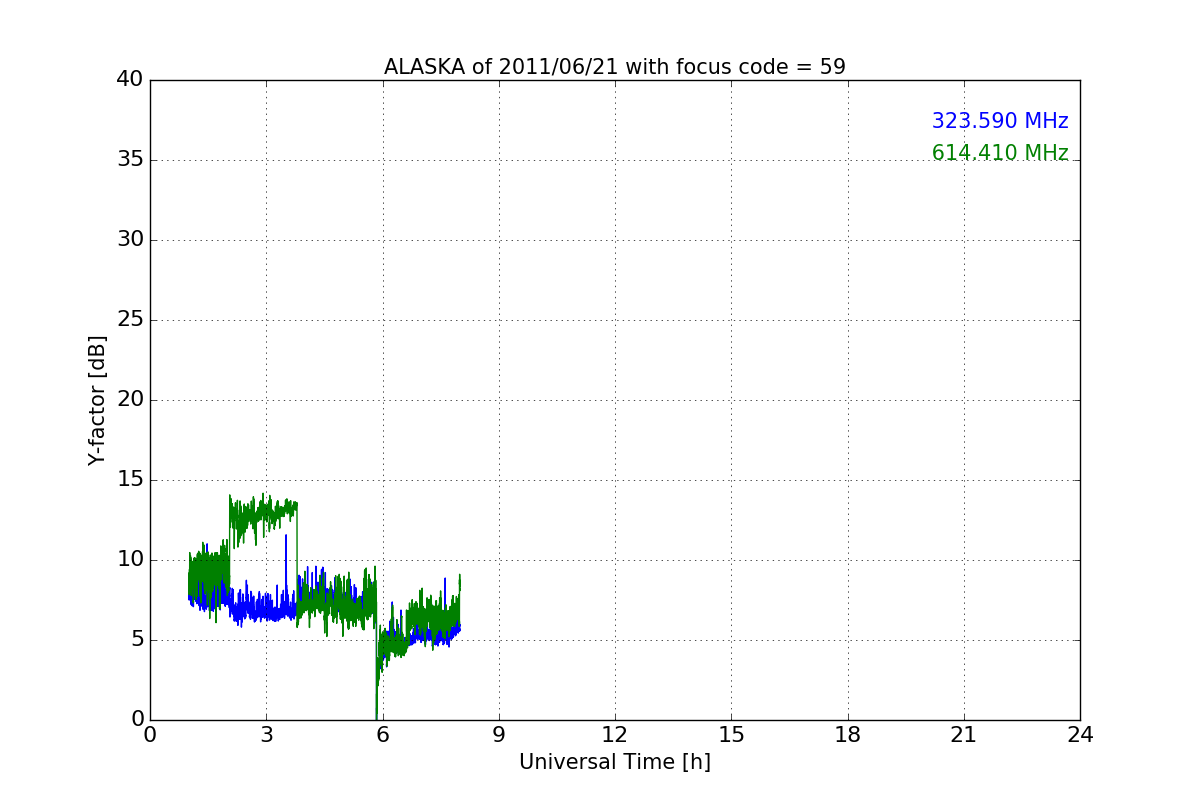Viewport: 1200px width, 800px height.
Task: Click the x-axis tick label '6'
Action: 383,735
